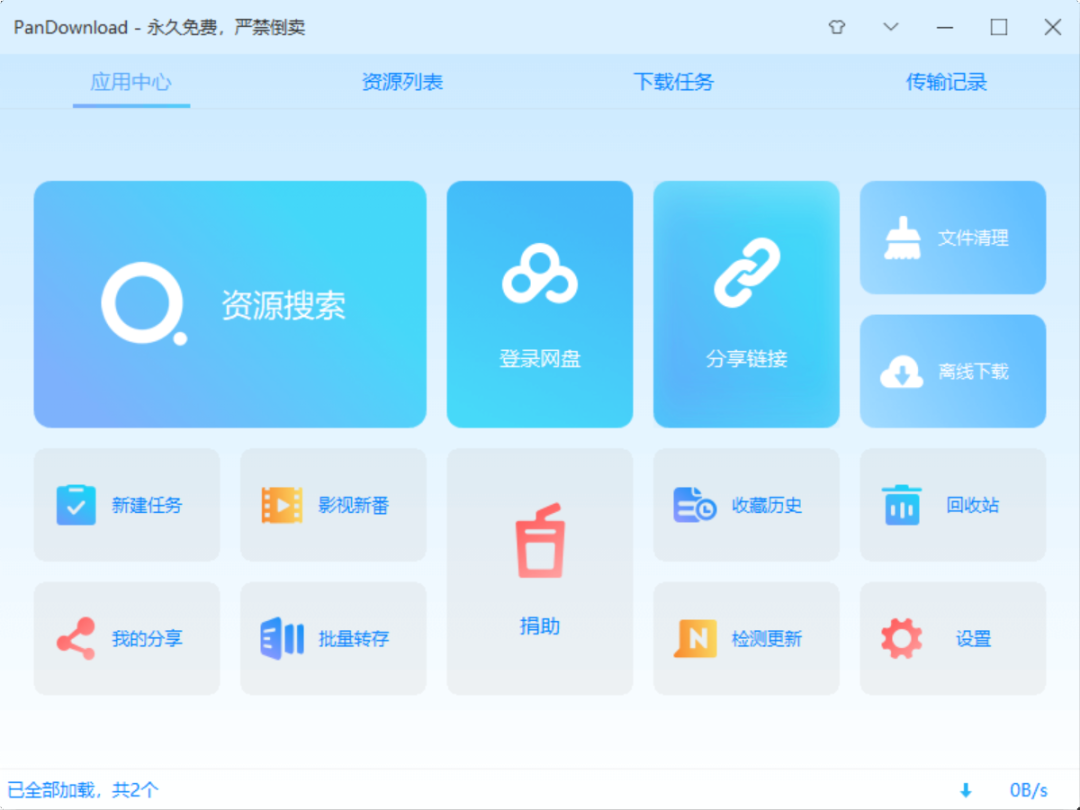The height and width of the screenshot is (810, 1080).
Task: Switch to the 传输记录 tab
Action: point(946,82)
